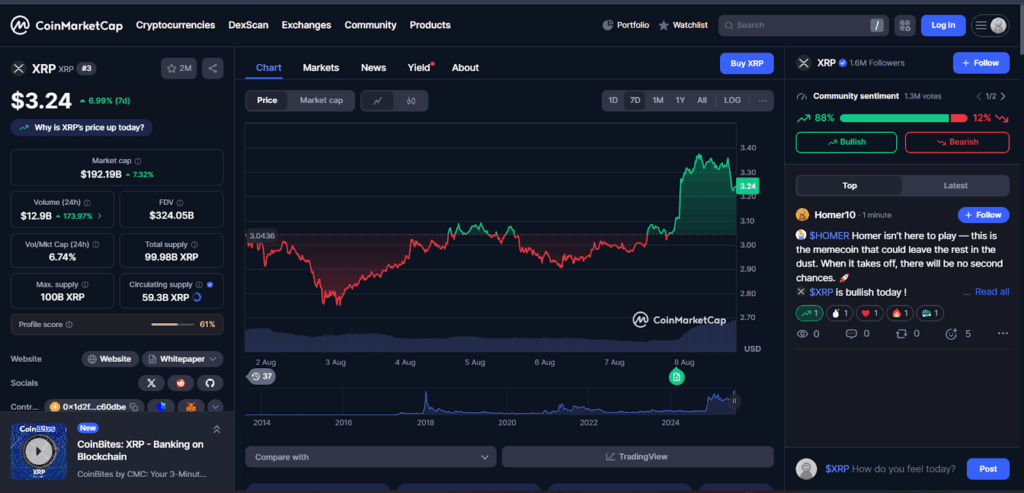Open the Community menu
Screen dimensions: 1024x493
pos(370,25)
